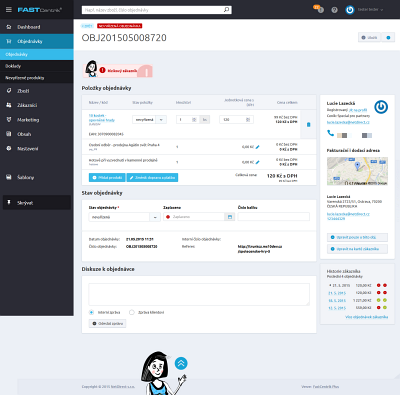Click the unit price stepper of the first item
400x395 pixels.
(248, 120)
